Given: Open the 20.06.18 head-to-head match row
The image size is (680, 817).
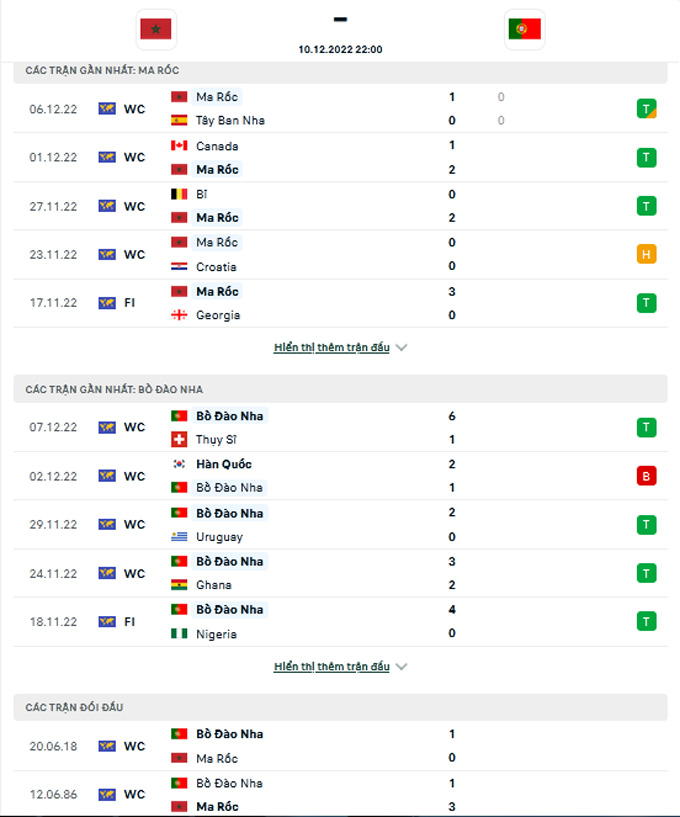Looking at the screenshot, I should (340, 746).
